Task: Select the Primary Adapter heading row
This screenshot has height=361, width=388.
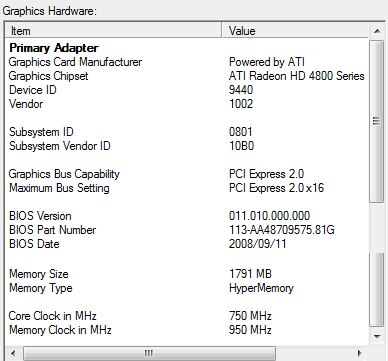Action: click(x=187, y=48)
